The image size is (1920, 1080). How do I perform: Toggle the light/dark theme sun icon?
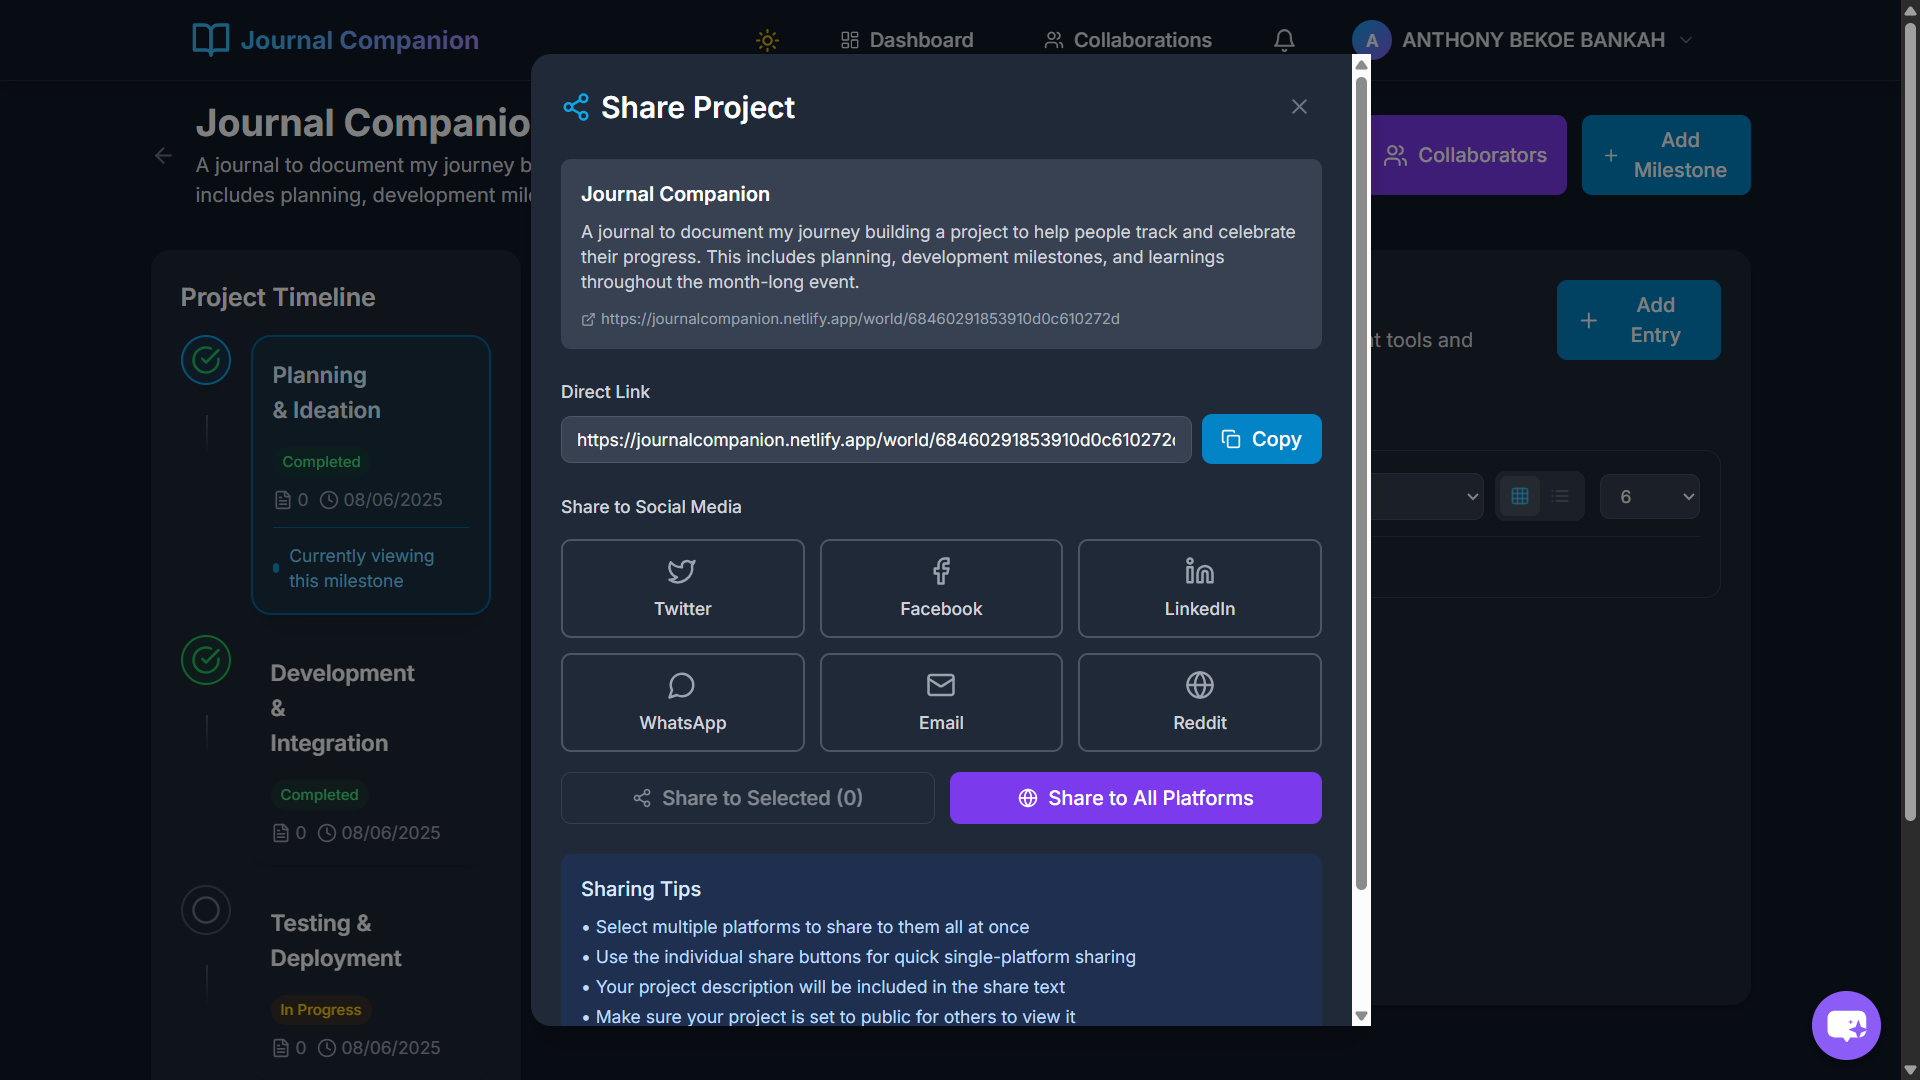767,40
